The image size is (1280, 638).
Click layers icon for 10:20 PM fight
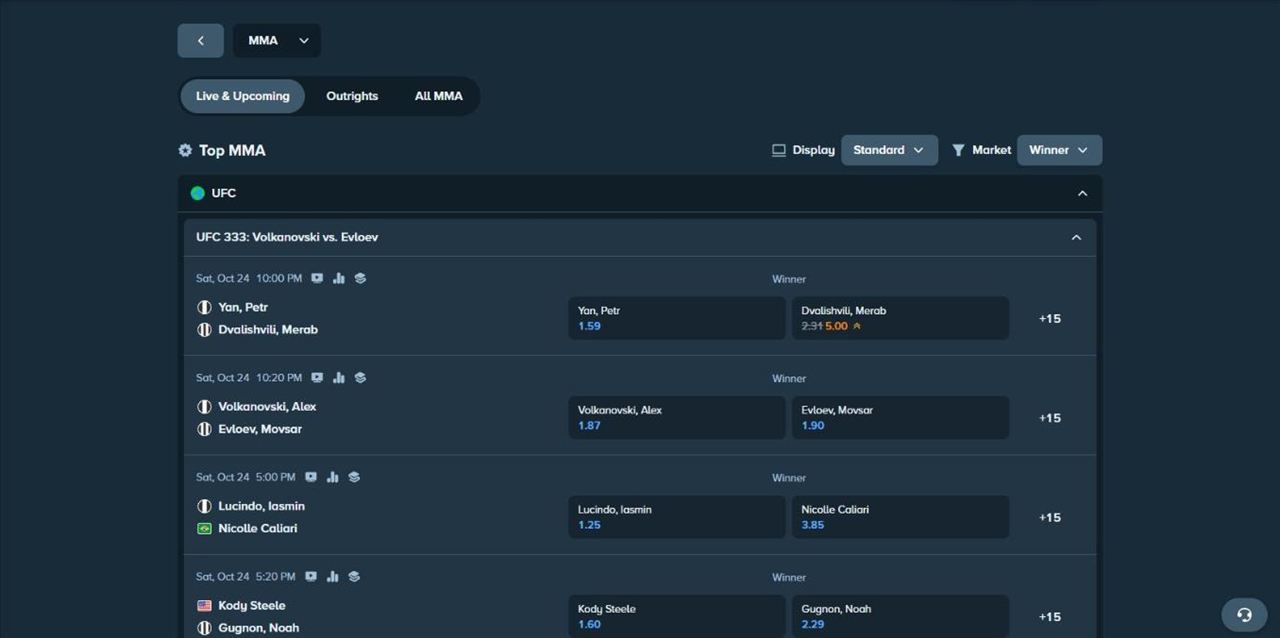click(360, 378)
